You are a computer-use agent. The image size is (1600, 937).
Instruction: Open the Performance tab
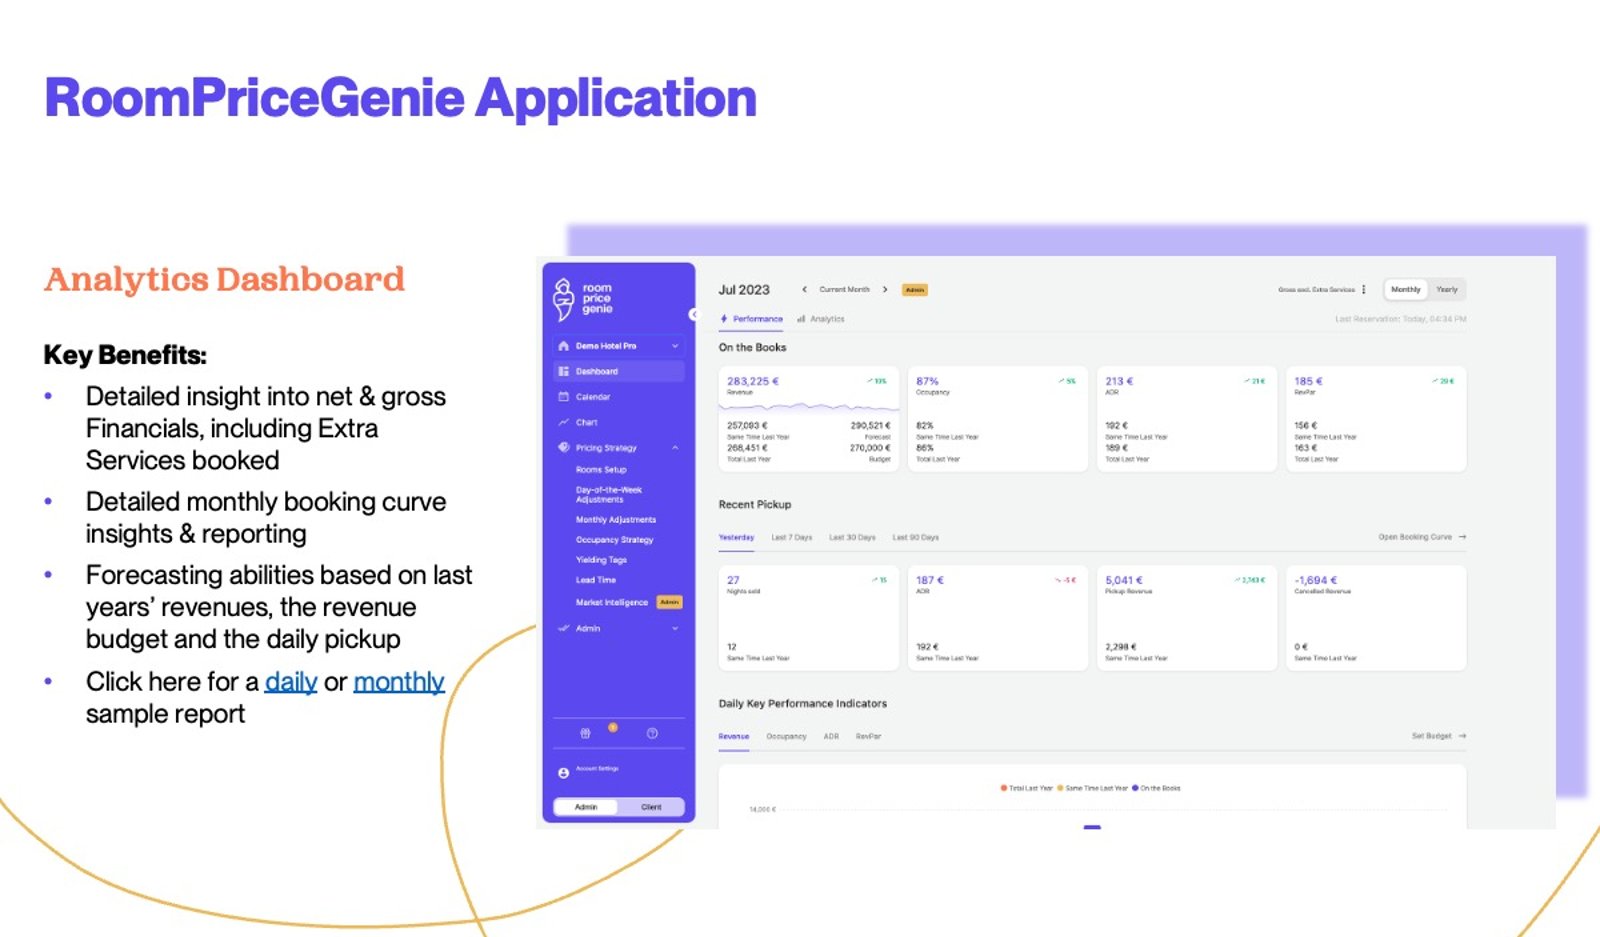pos(752,319)
